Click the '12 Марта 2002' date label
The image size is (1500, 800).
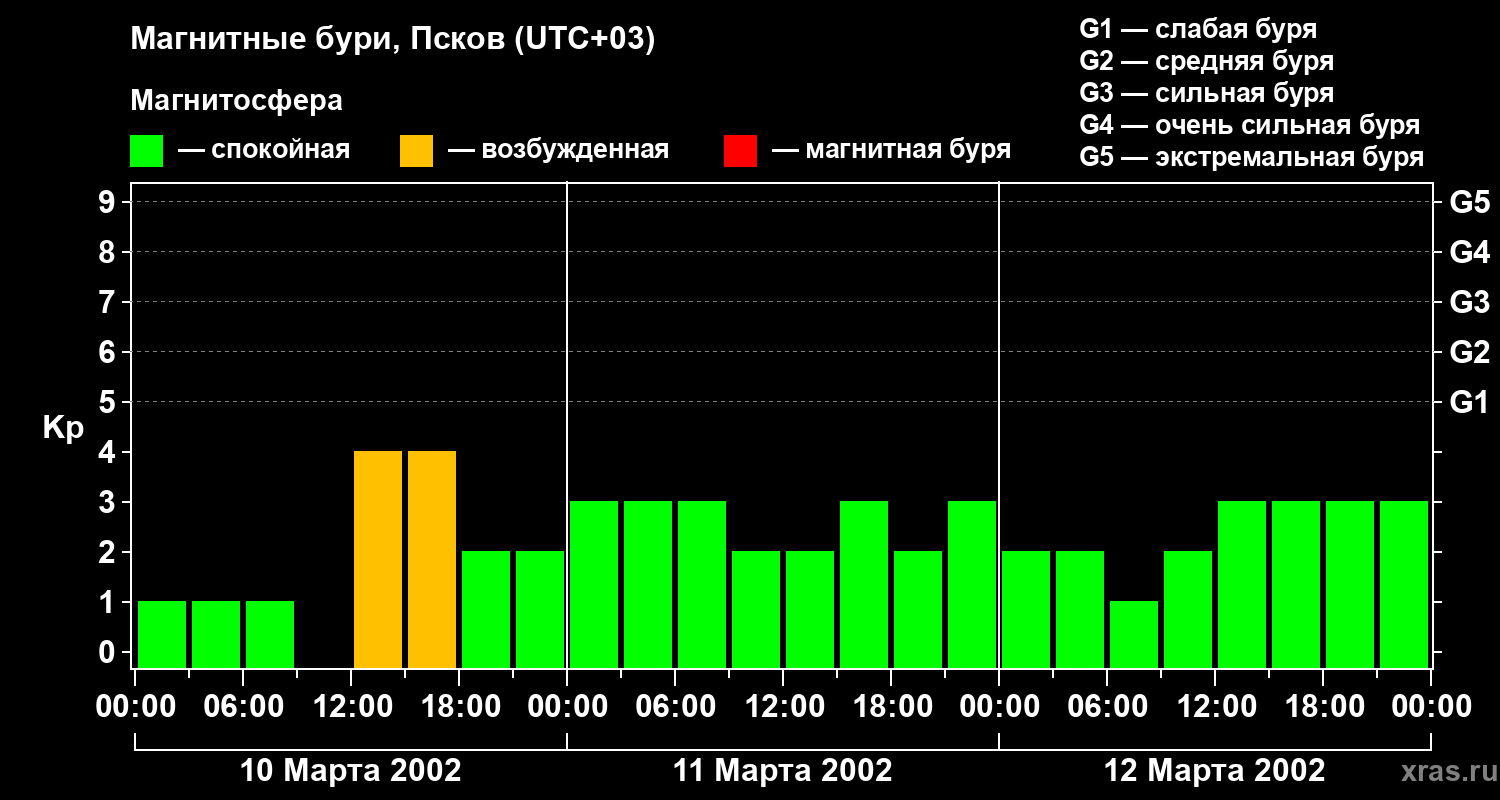(1214, 771)
